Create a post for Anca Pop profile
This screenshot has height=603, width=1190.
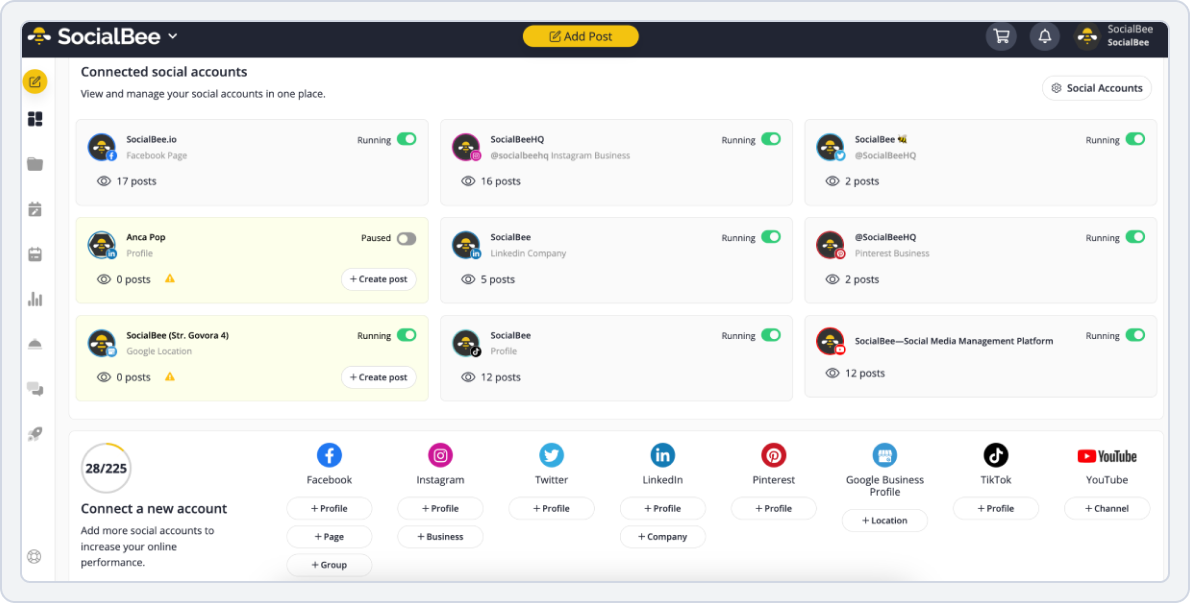(x=379, y=279)
